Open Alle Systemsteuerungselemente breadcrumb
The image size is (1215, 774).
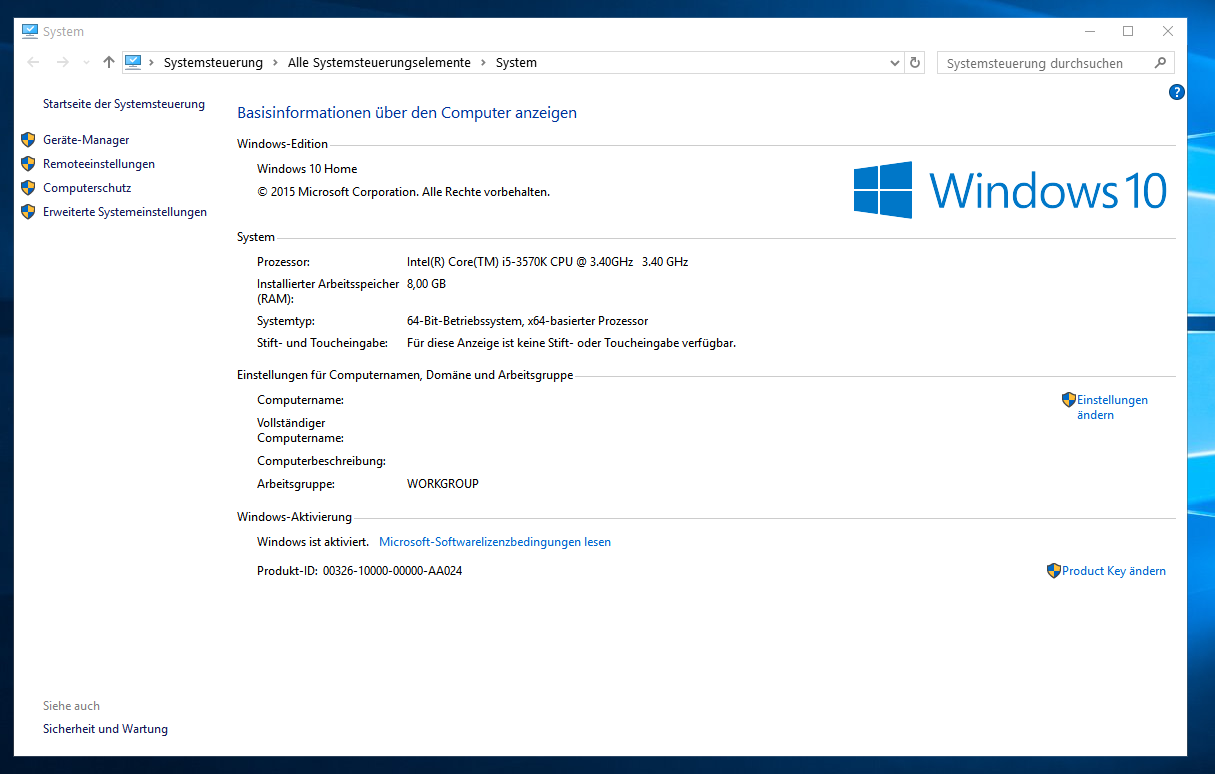click(x=379, y=63)
